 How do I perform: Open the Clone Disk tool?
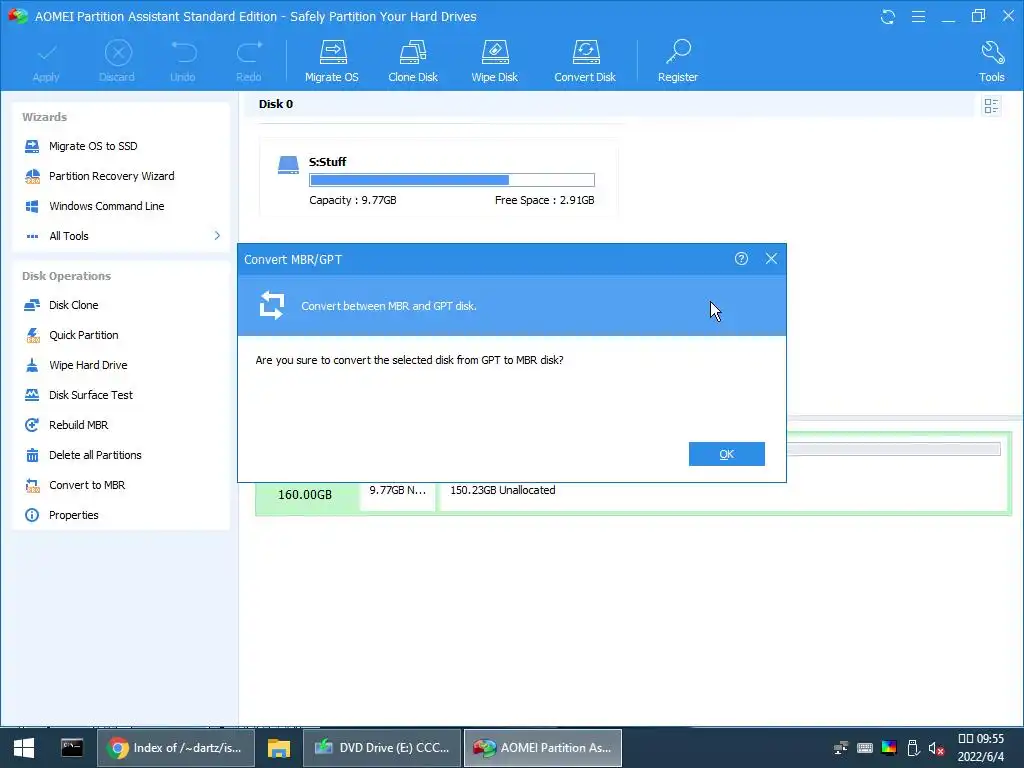tap(413, 61)
